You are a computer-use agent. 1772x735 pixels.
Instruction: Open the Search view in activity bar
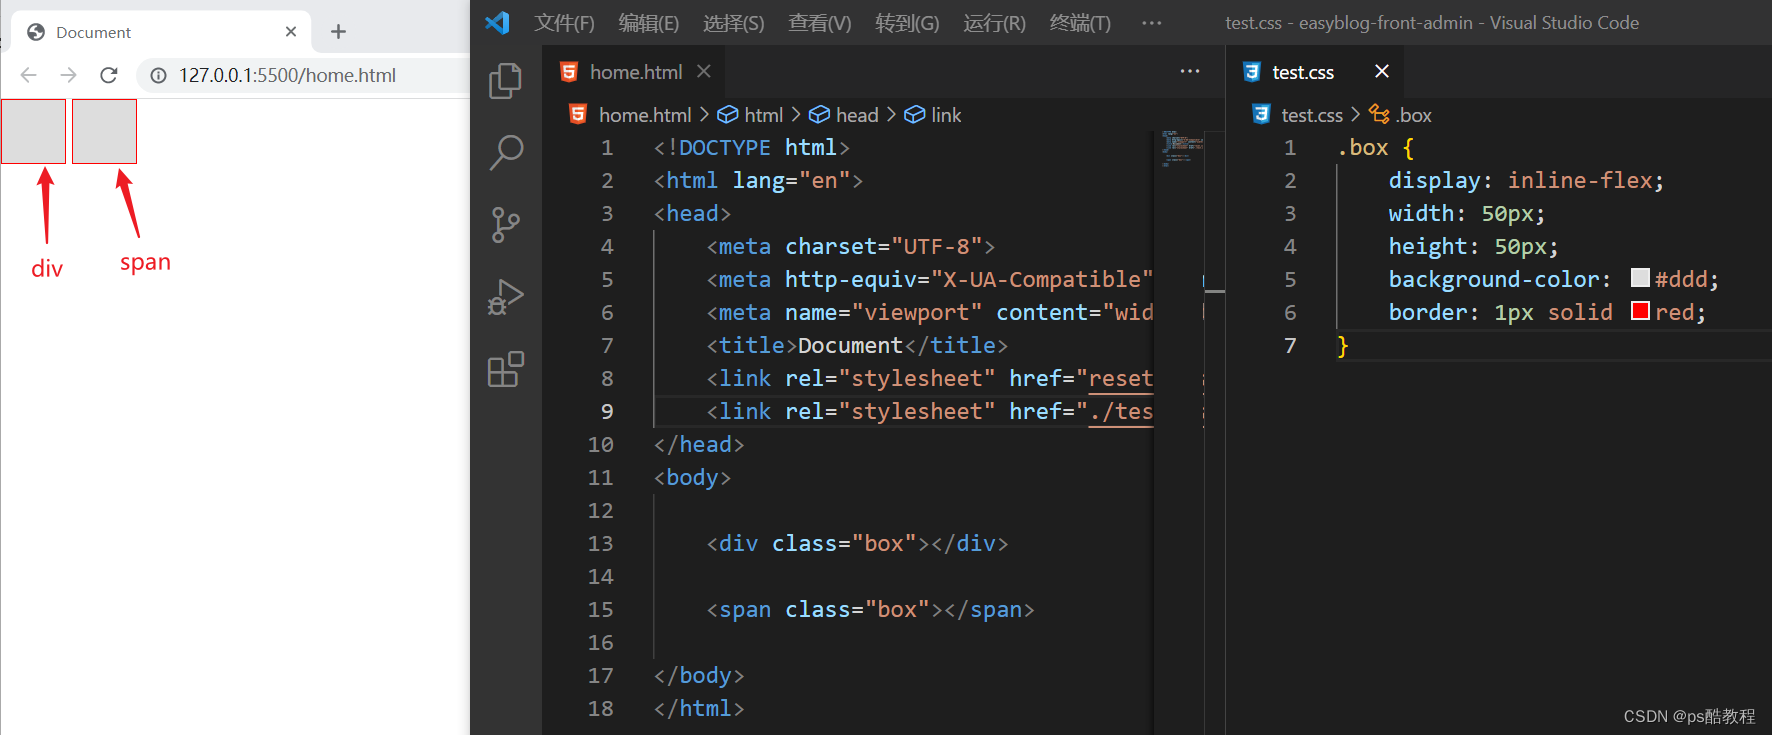(x=505, y=153)
